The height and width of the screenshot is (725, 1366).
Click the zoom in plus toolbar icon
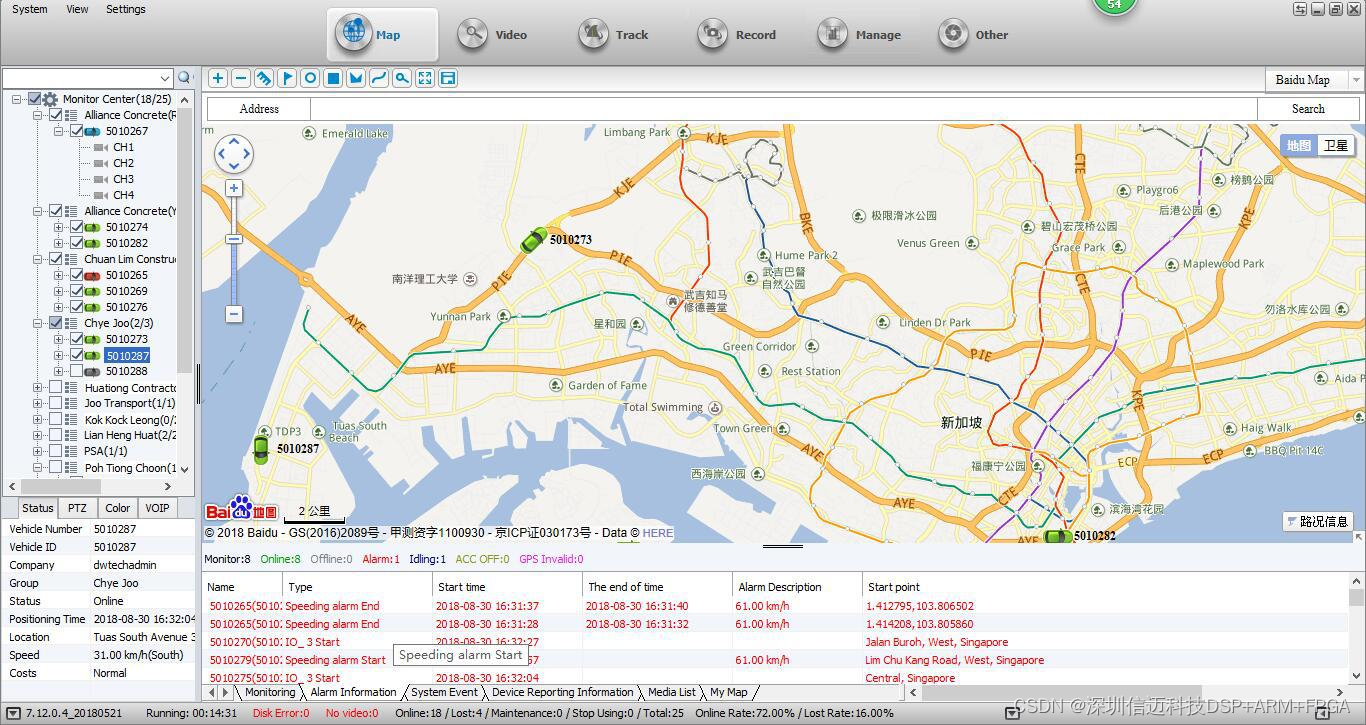click(x=217, y=78)
